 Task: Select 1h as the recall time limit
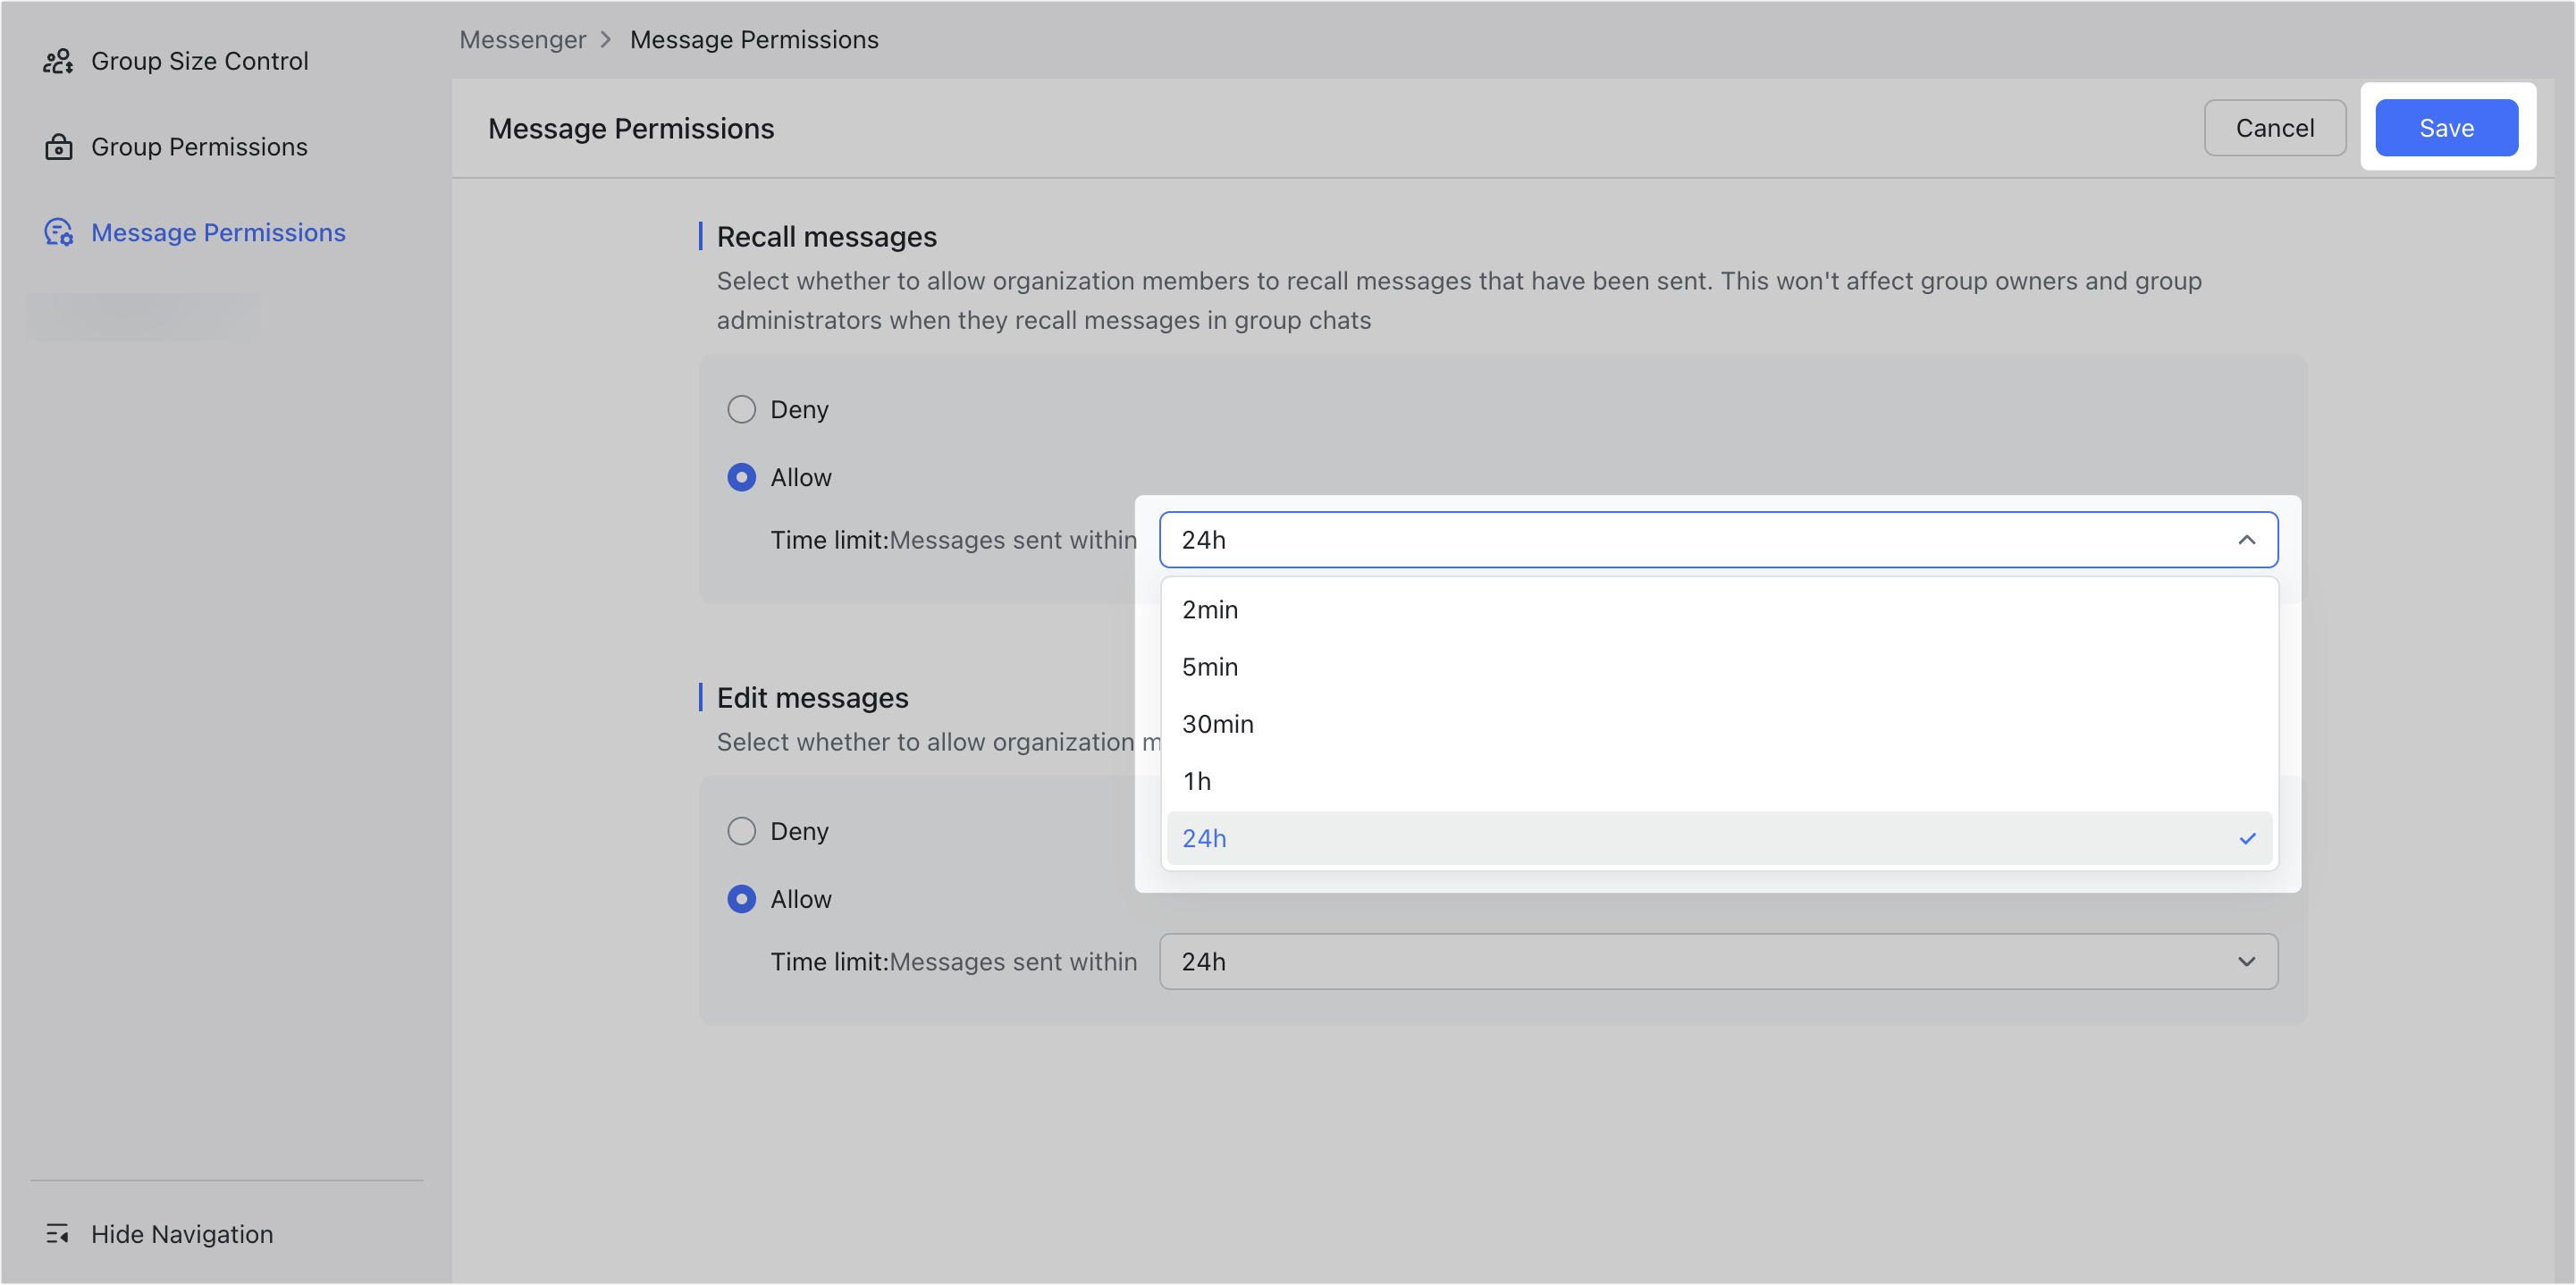tap(1197, 781)
